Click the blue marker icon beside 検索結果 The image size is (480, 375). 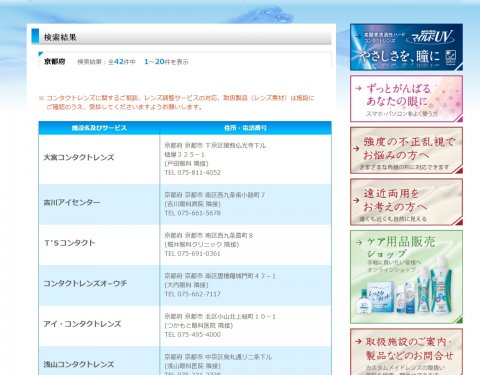coord(35,36)
